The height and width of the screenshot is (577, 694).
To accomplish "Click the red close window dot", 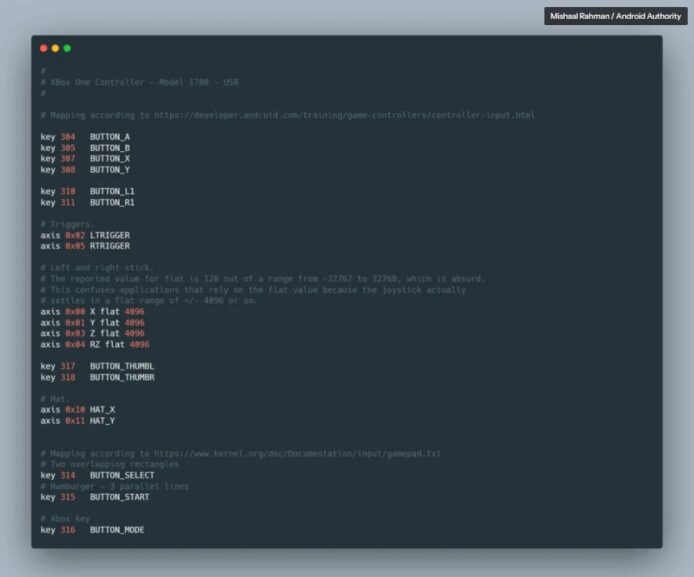I will (x=43, y=48).
